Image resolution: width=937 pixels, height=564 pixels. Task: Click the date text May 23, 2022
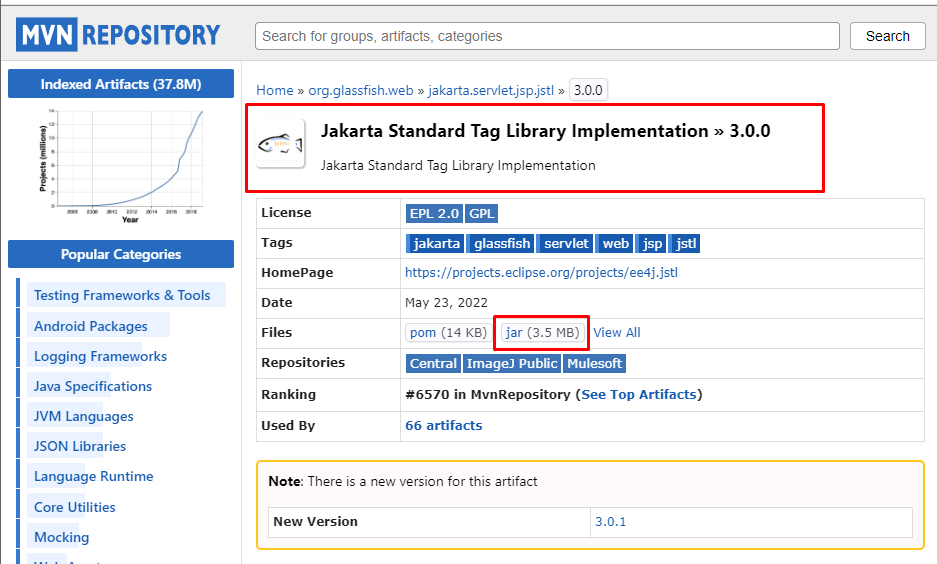click(446, 303)
